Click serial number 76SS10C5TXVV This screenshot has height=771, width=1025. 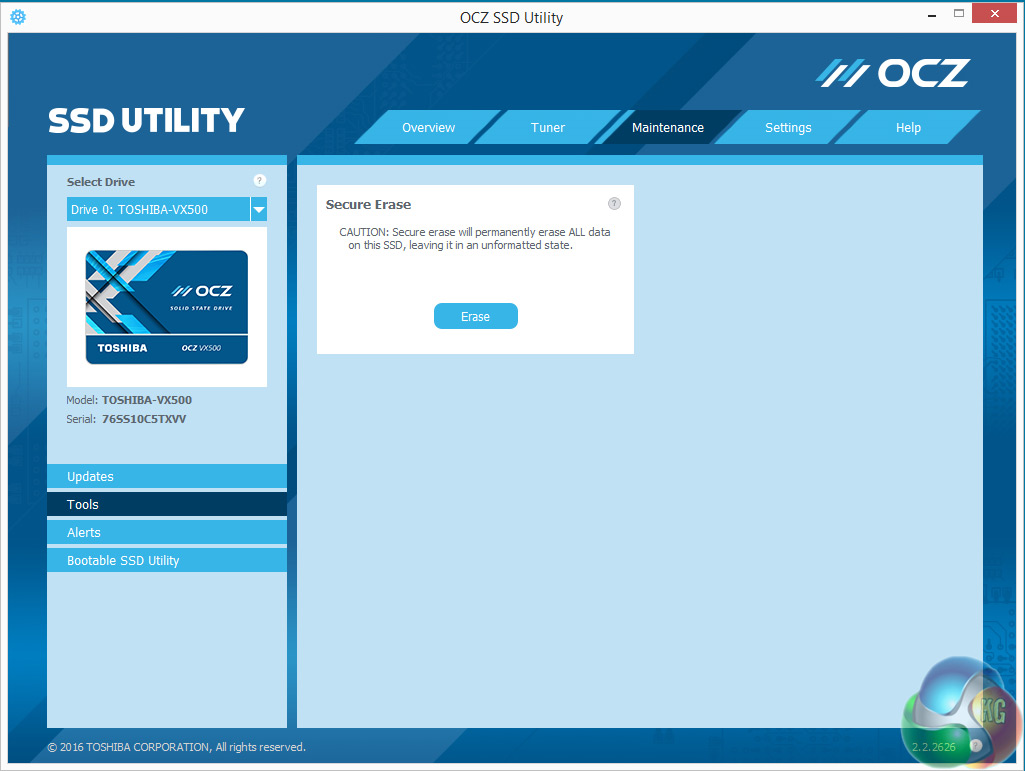[x=144, y=419]
